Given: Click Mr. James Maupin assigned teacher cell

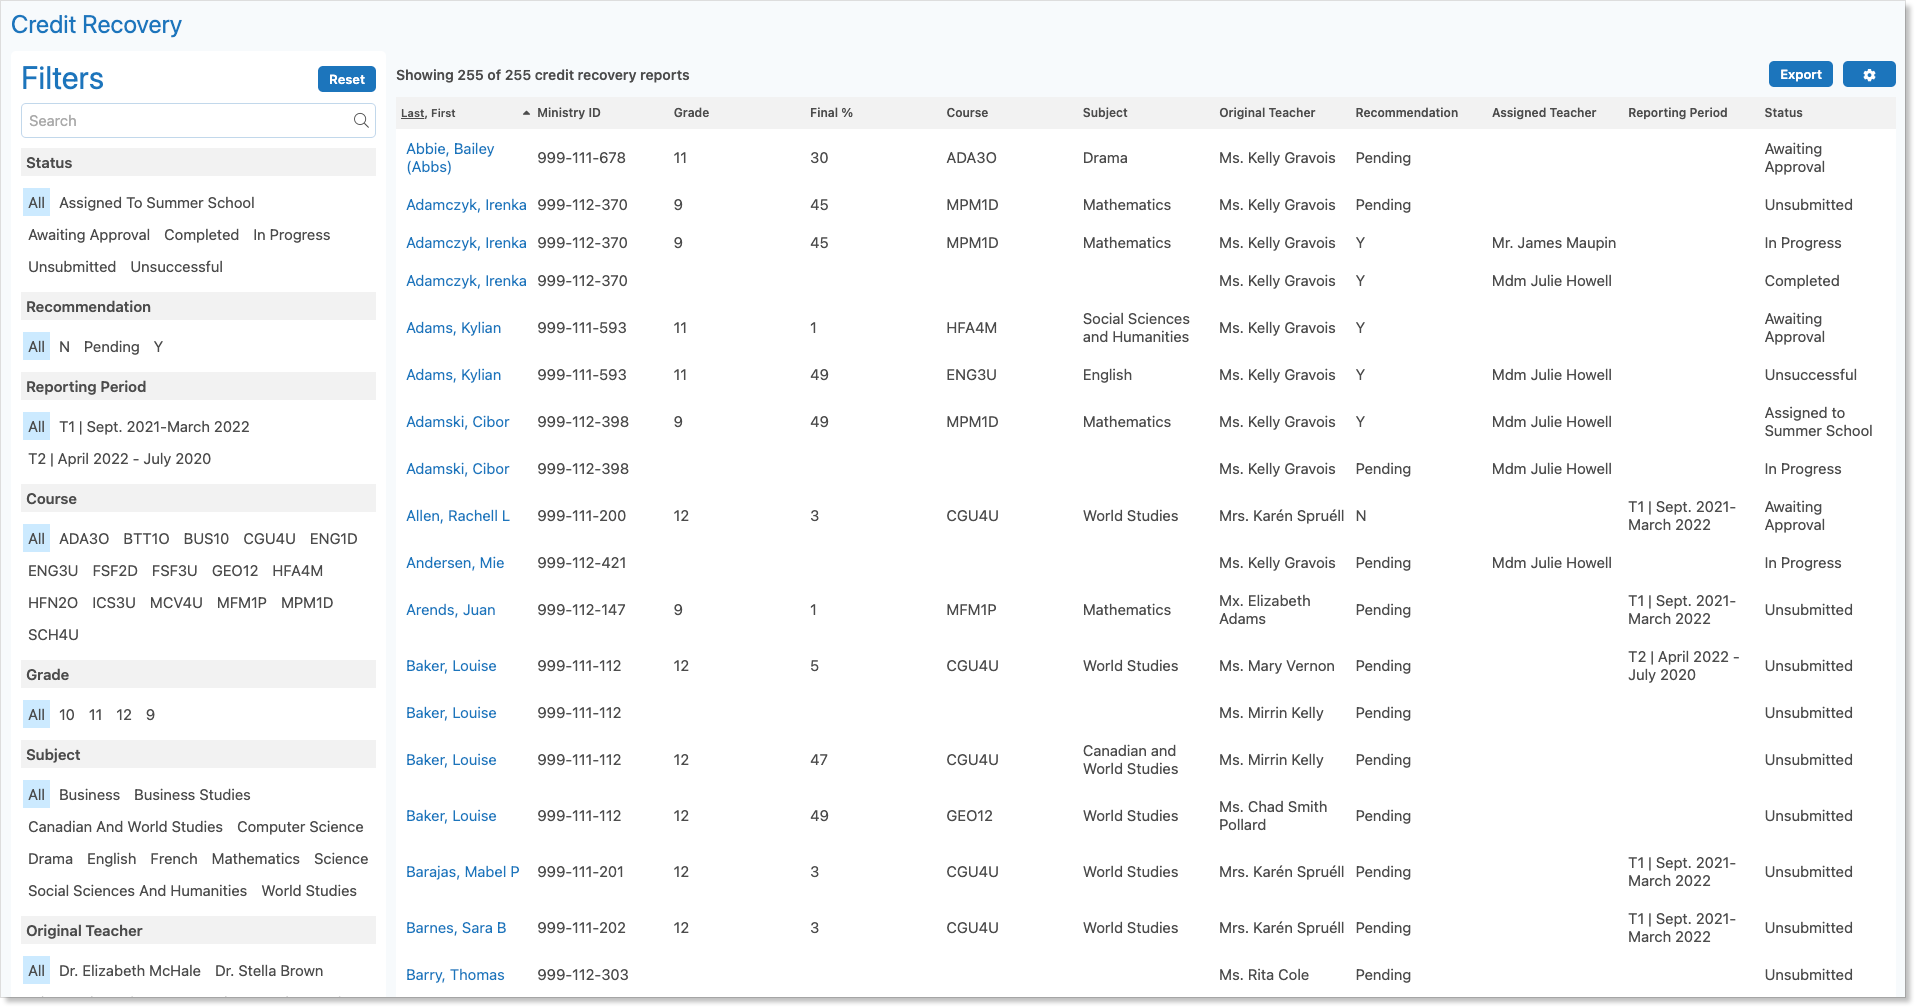Looking at the screenshot, I should click(1554, 243).
